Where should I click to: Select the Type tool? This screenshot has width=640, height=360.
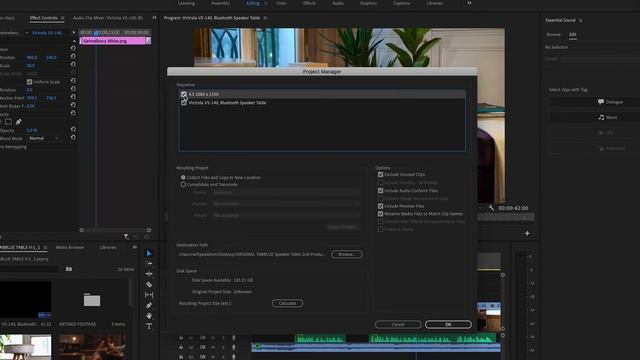149,326
